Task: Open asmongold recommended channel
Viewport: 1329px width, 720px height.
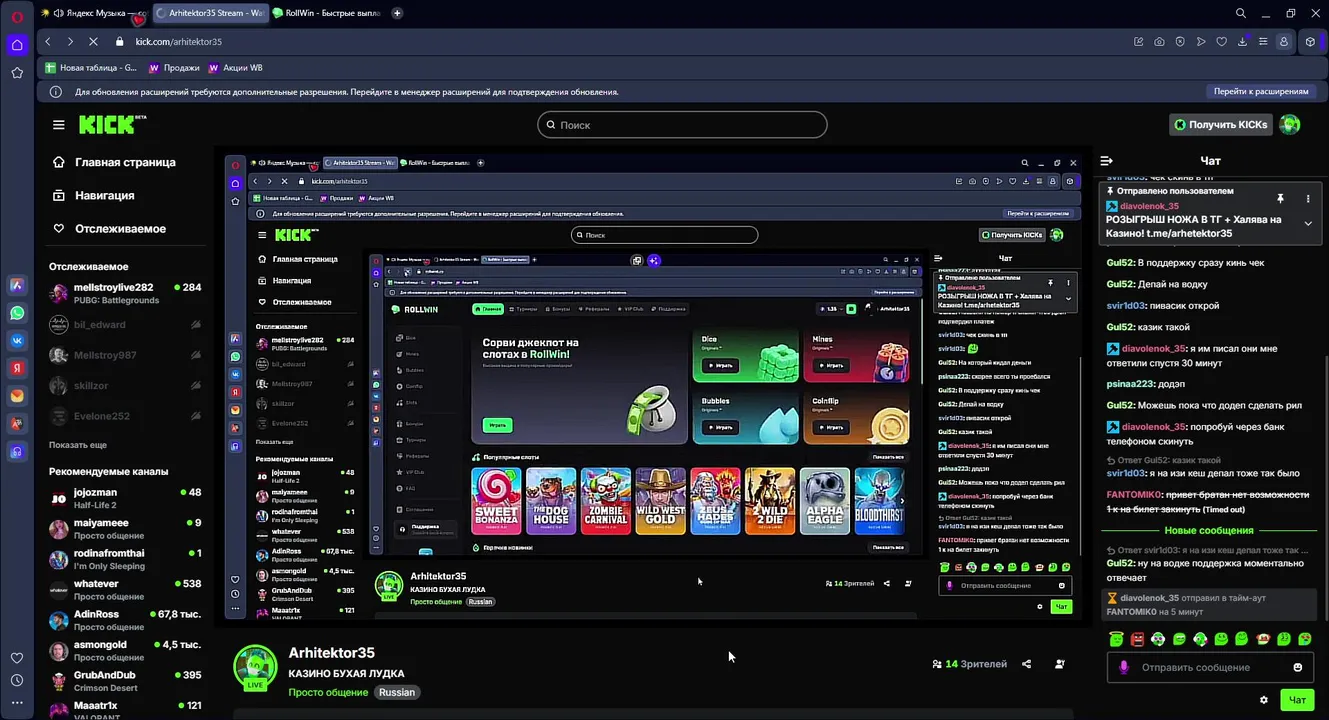Action: [125, 651]
